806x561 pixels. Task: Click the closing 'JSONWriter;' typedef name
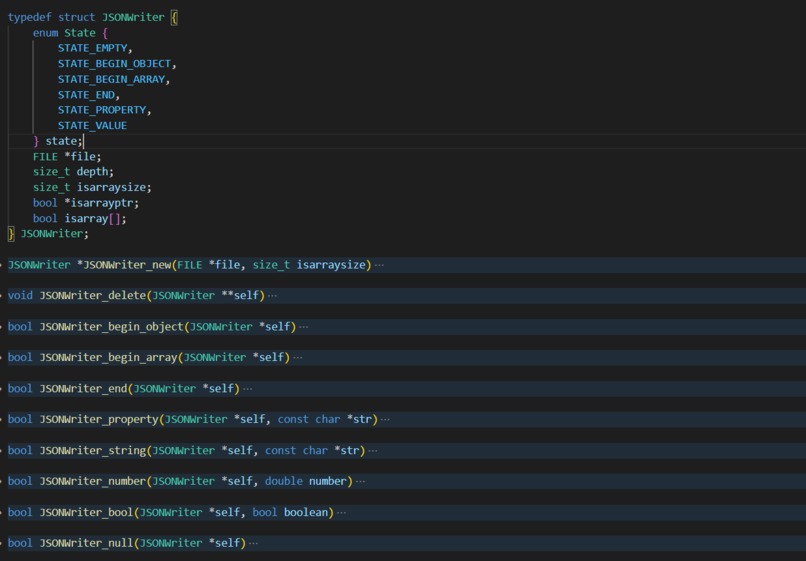click(x=54, y=234)
